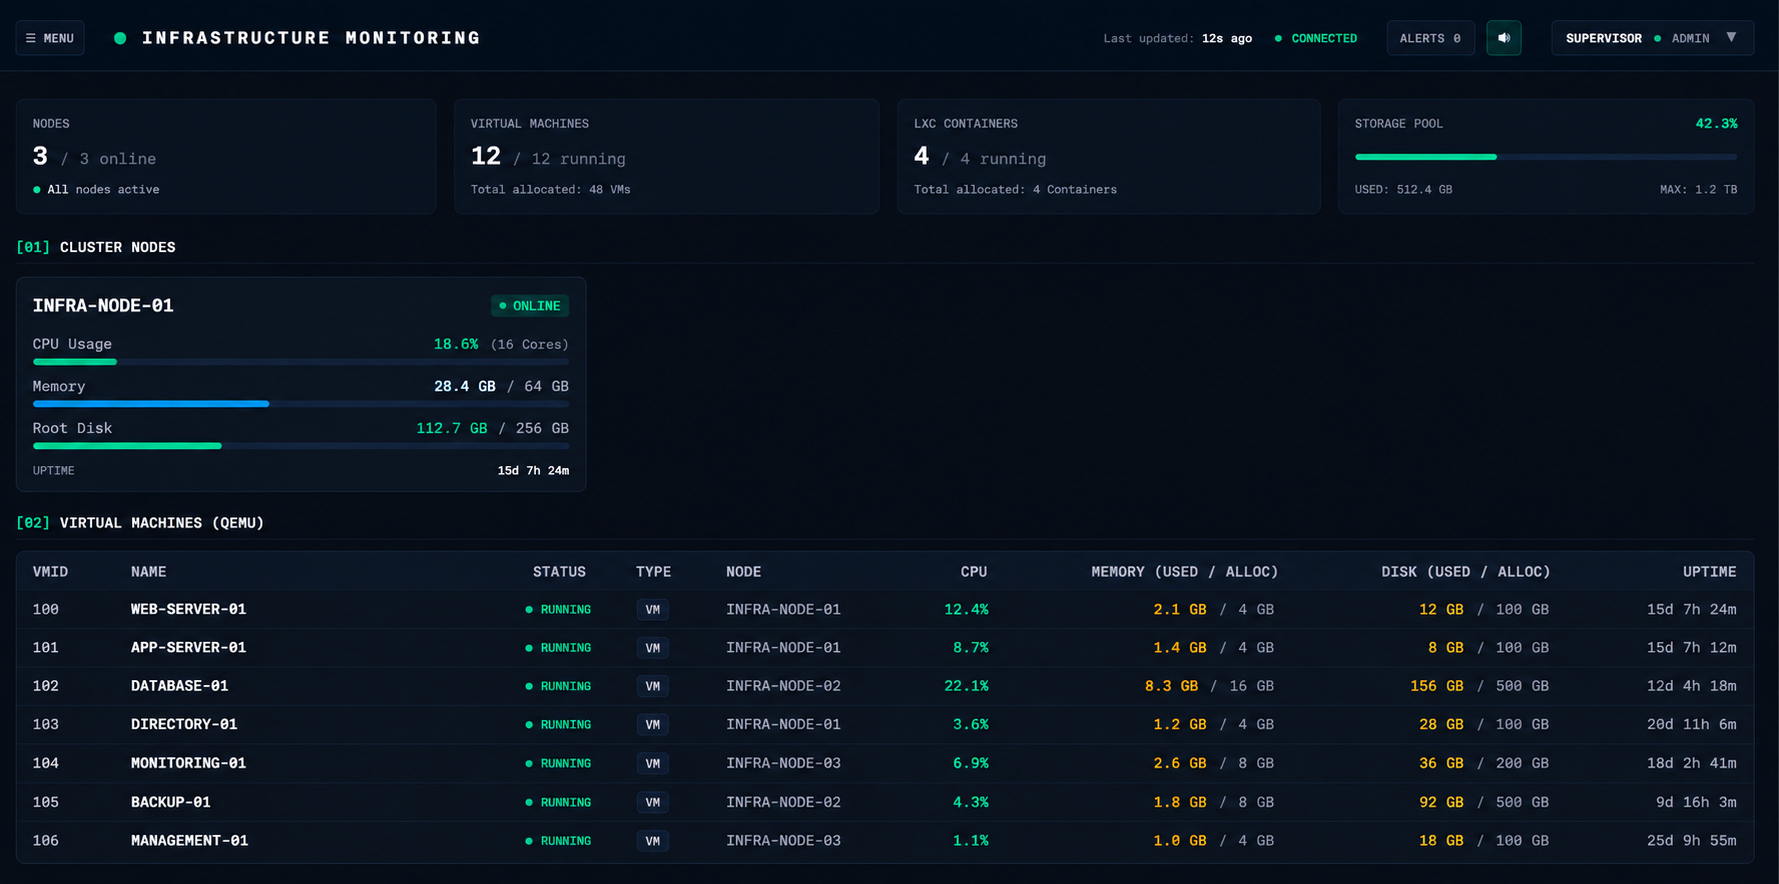Click INFRA-NODE-03 in the MANAGEMENT-01 row

[x=784, y=841]
